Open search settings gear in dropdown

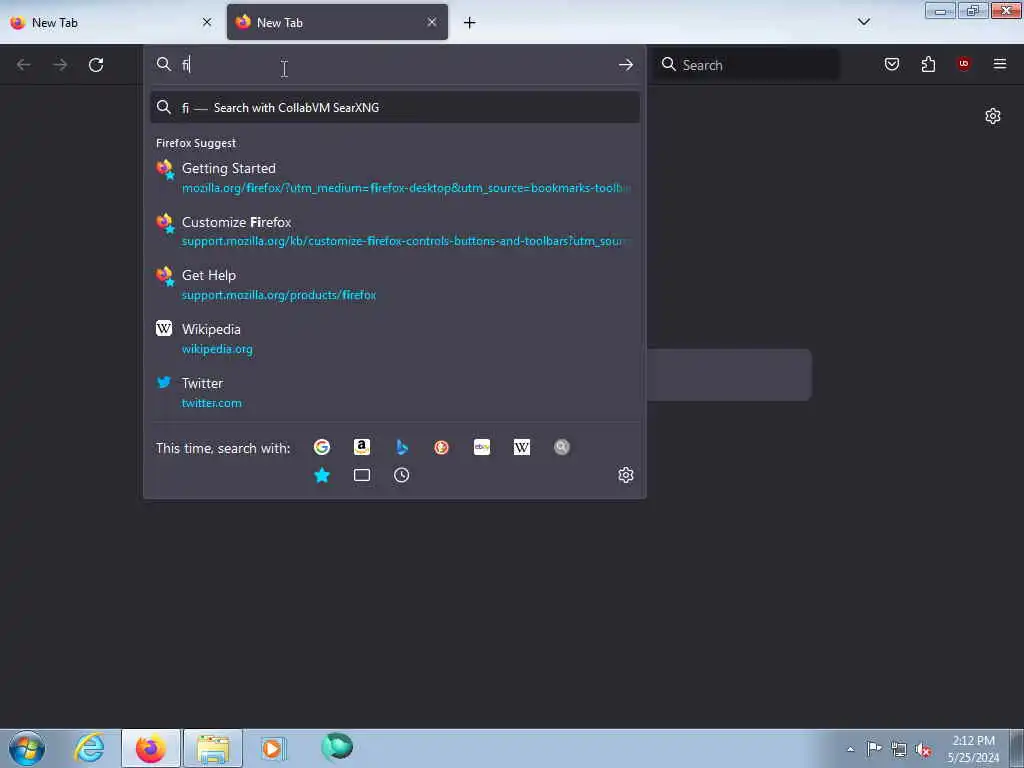click(626, 475)
